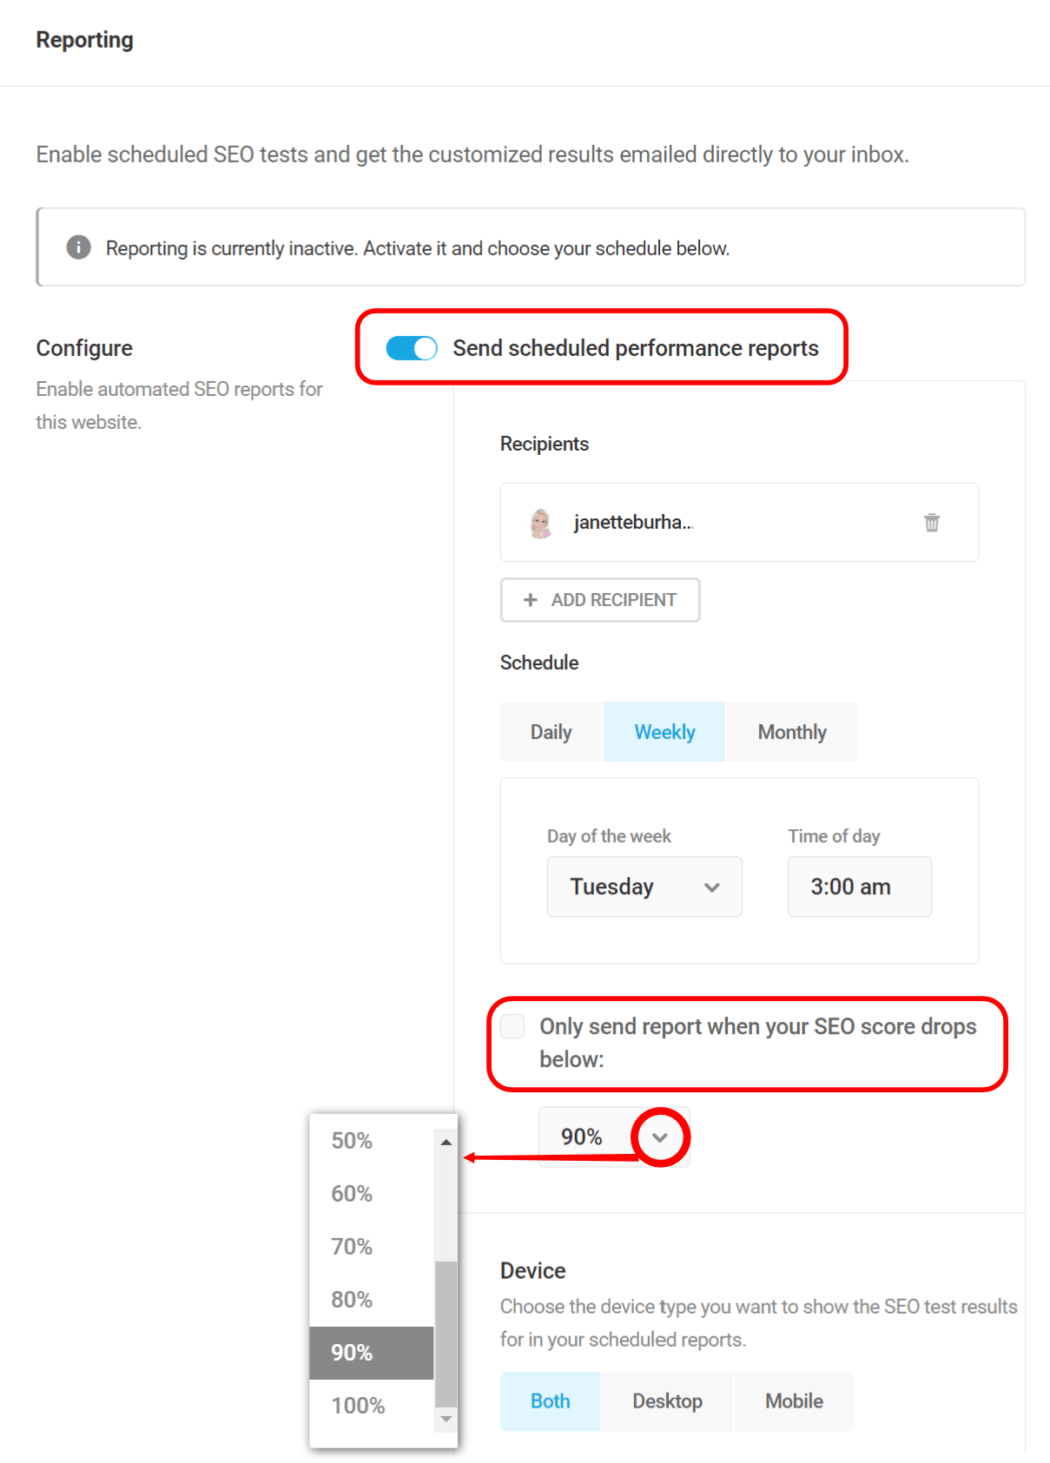The image size is (1050, 1463).
Task: Select Both devices option
Action: [550, 1401]
